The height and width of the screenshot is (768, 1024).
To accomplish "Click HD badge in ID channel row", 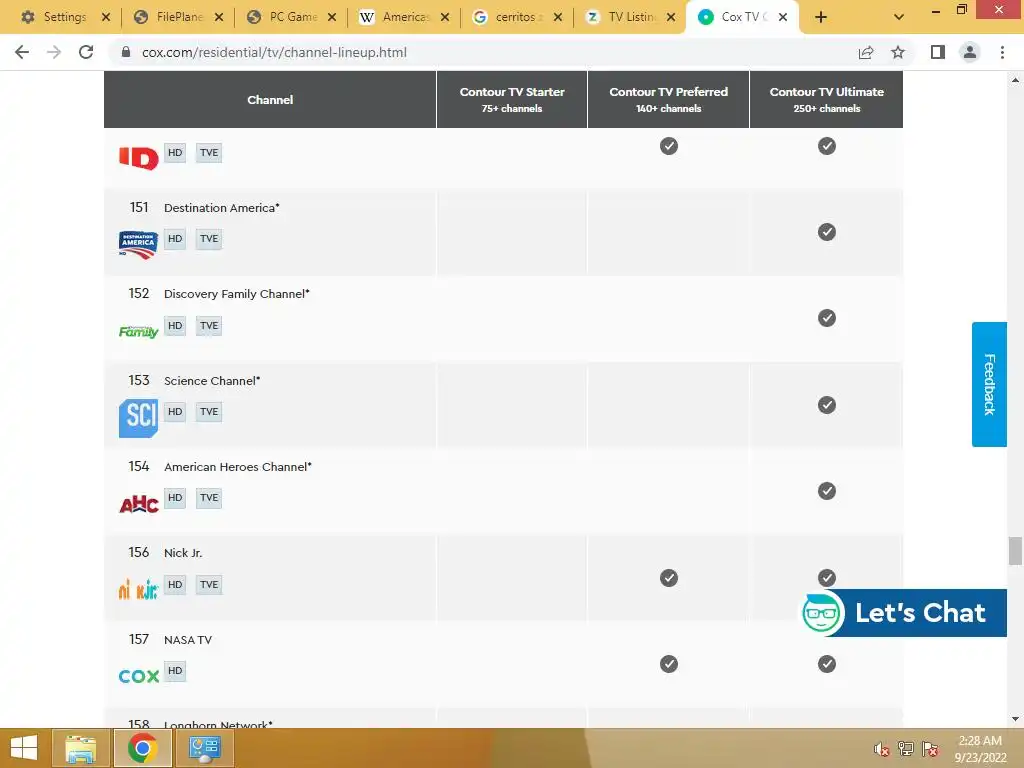I will click(175, 153).
